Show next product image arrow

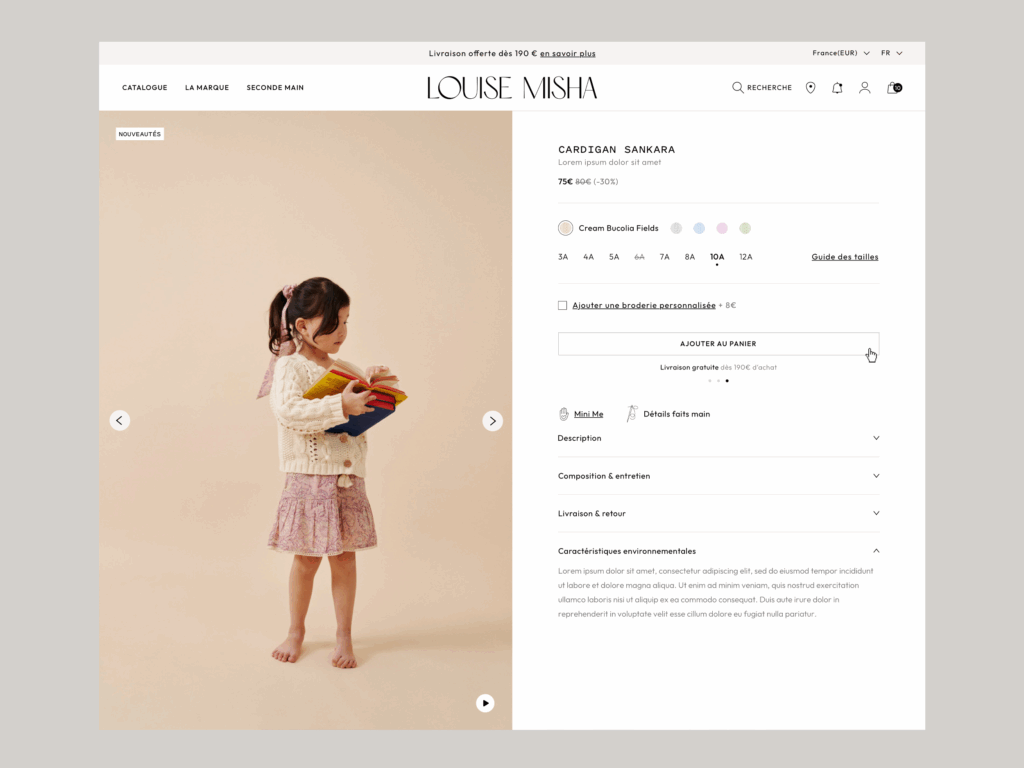point(492,421)
